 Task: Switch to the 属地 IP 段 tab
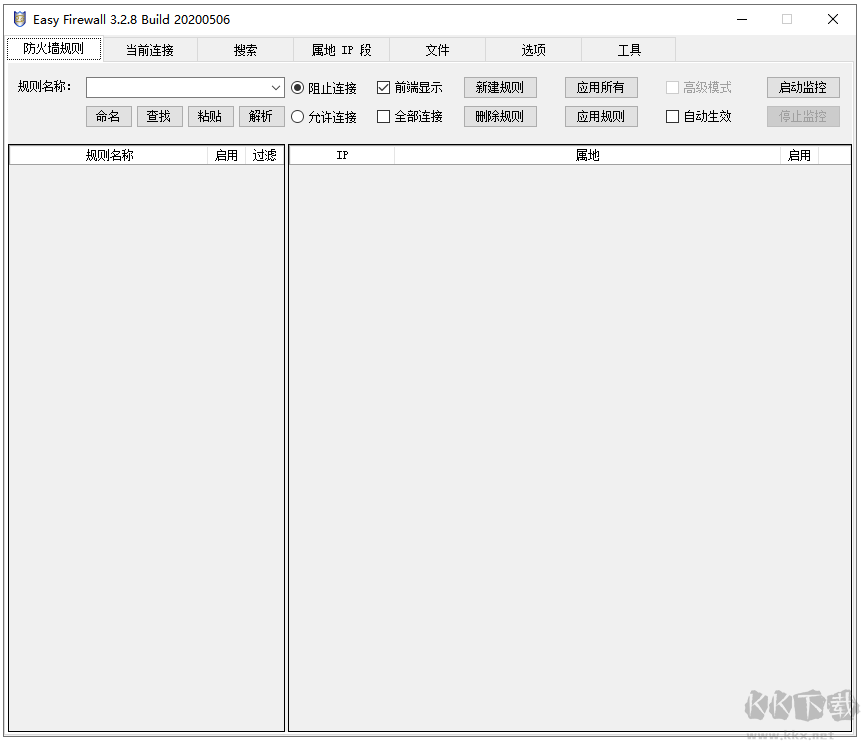pos(340,49)
